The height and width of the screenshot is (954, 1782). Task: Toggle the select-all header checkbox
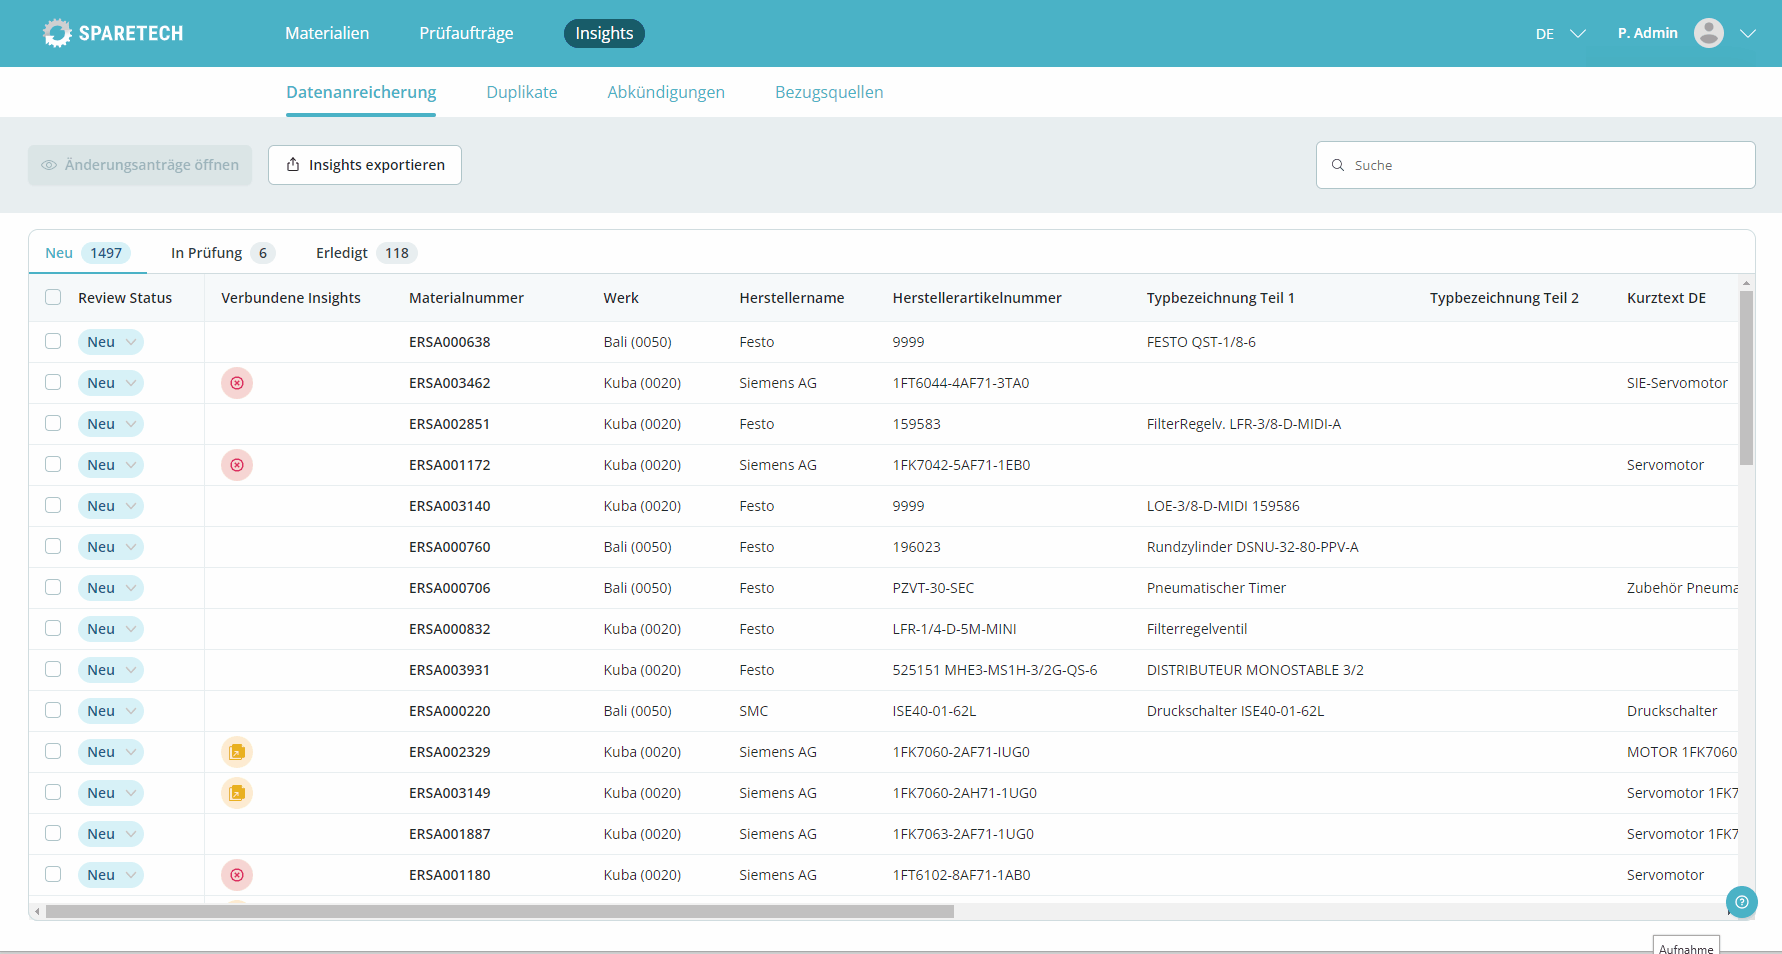tap(53, 297)
